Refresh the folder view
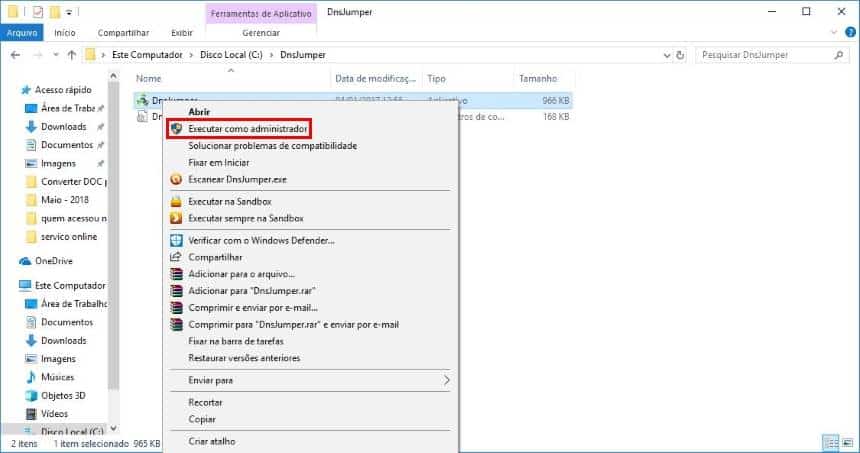The height and width of the screenshot is (453, 860). (680, 55)
